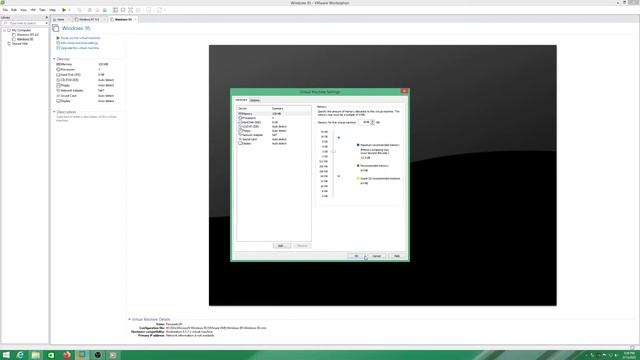Select Windows NT 4.0 in the library tree
The width and height of the screenshot is (640, 360).
coord(28,35)
